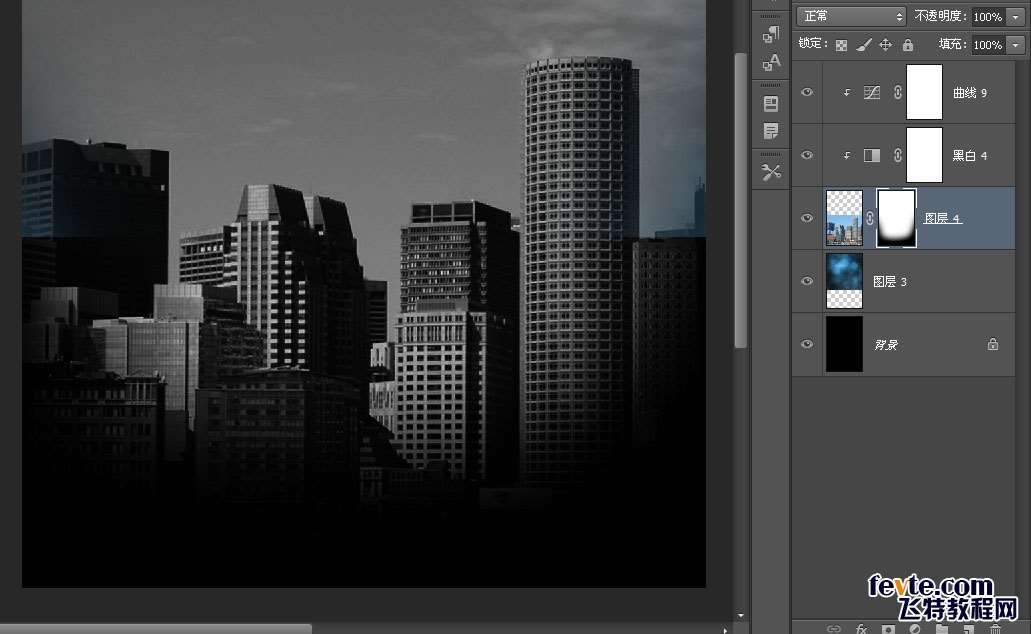1031x634 pixels.
Task: Open the Character Styles panel icon
Action: tap(771, 62)
